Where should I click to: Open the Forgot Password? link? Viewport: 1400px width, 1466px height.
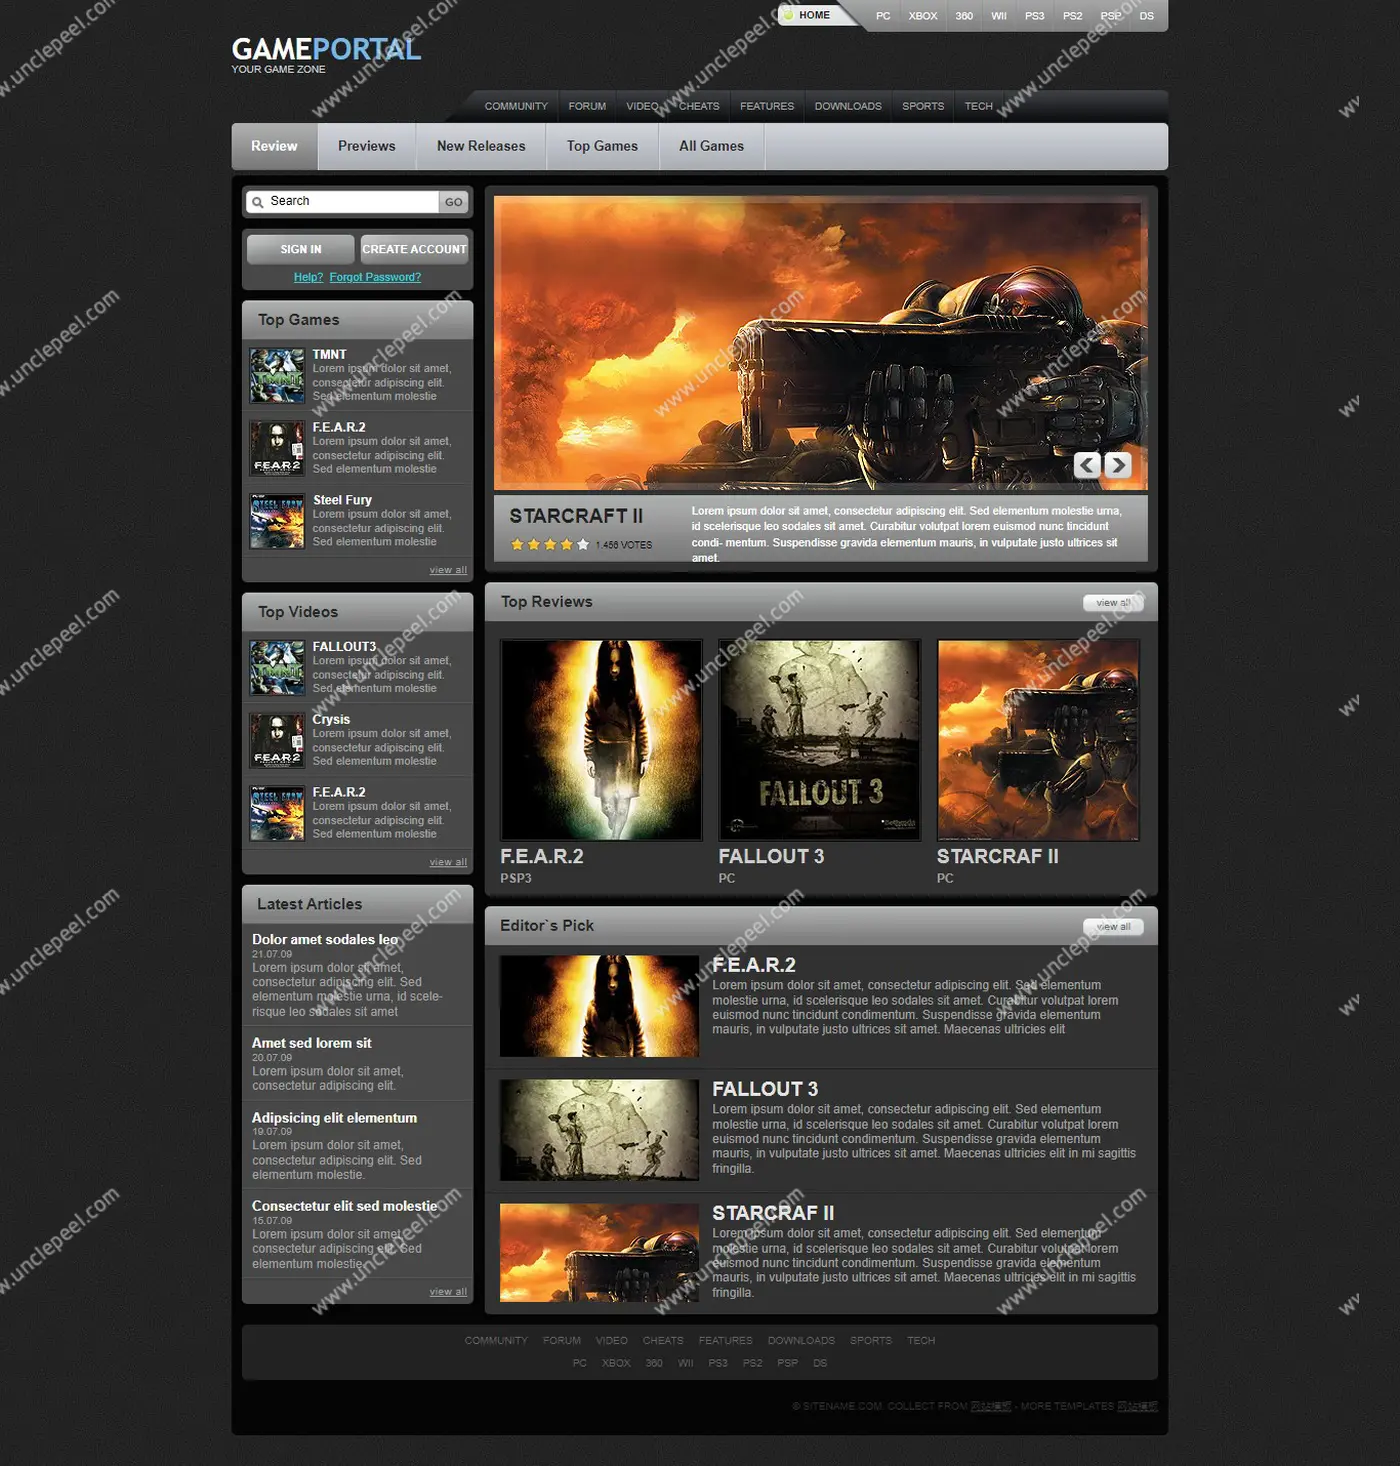[x=375, y=277]
